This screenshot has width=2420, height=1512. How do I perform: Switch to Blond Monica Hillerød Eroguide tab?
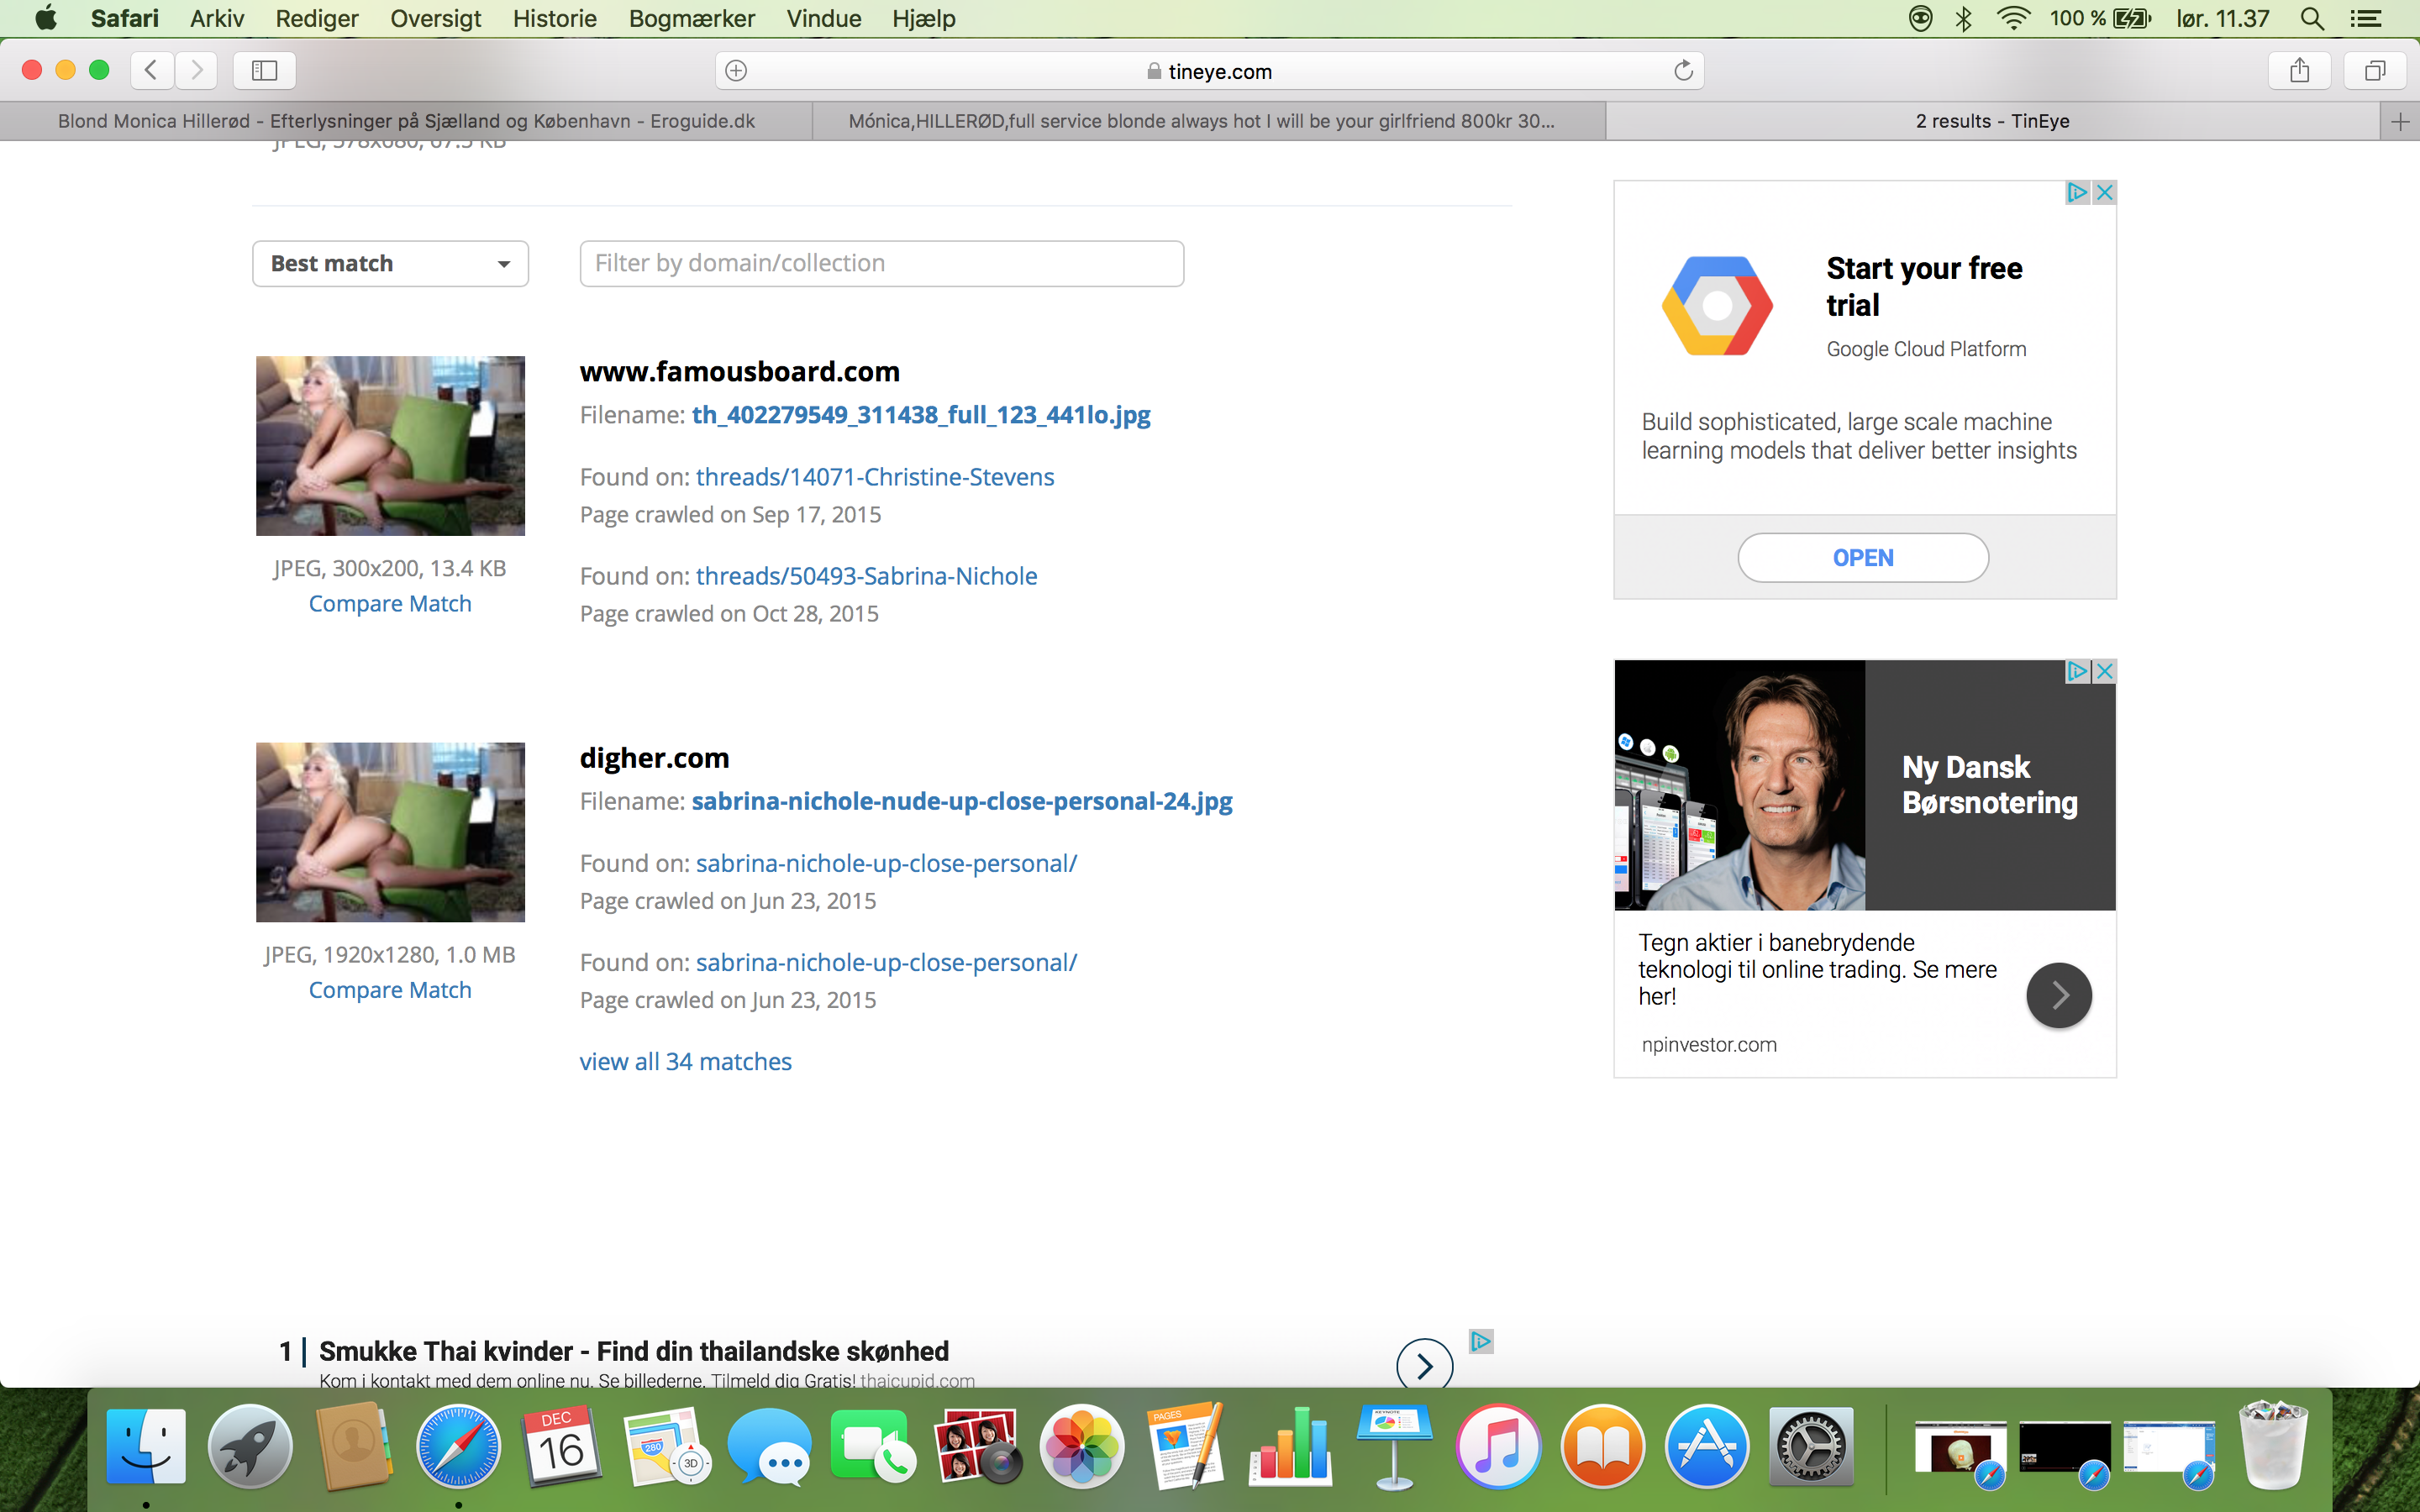coord(406,121)
